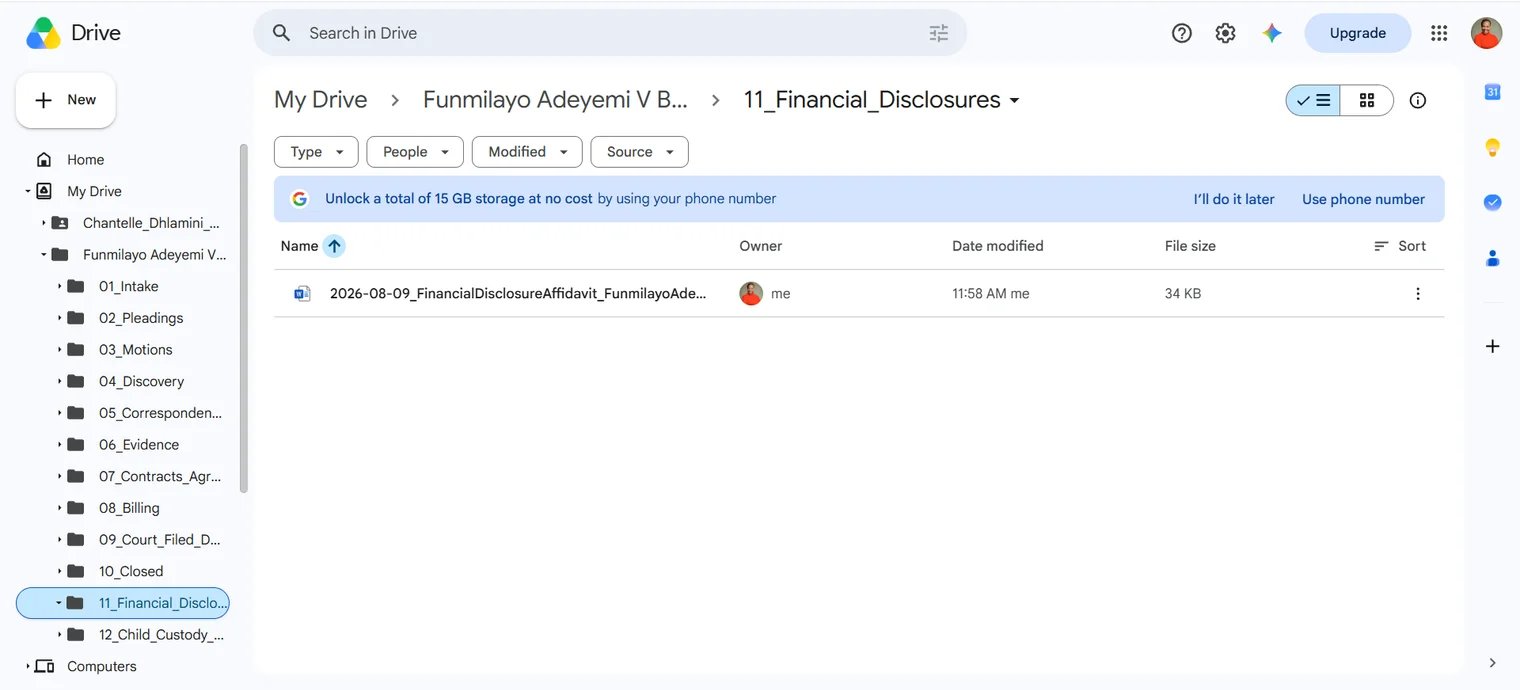
Task: Click the Sort button
Action: pyautogui.click(x=1400, y=246)
